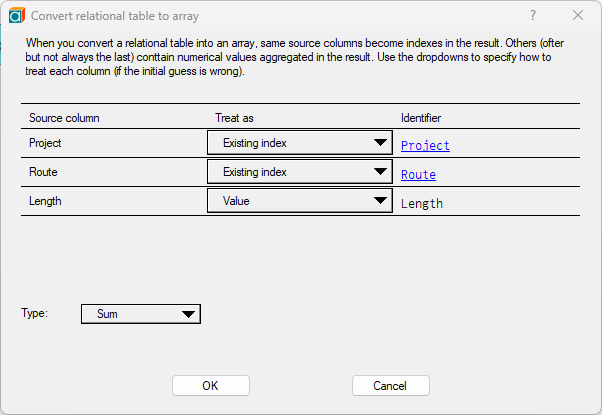The height and width of the screenshot is (415, 602).
Task: Follow the Route identifier link
Action: (x=418, y=175)
